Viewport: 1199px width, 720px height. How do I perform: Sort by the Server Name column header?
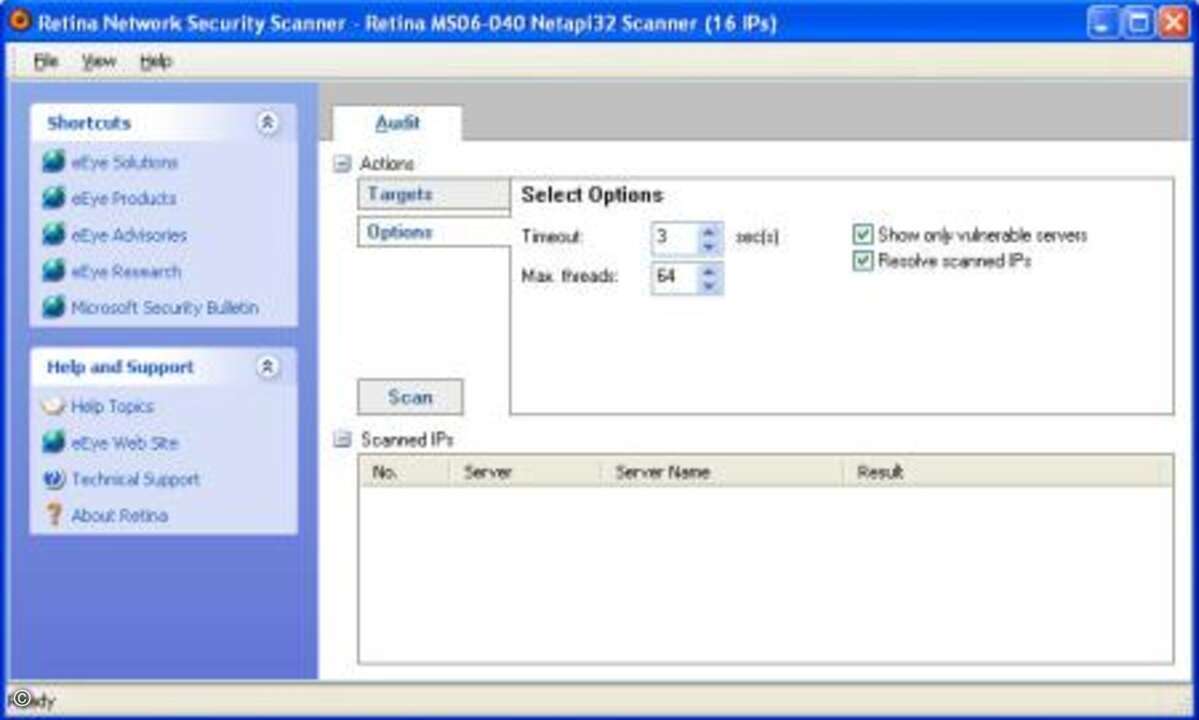[x=722, y=472]
